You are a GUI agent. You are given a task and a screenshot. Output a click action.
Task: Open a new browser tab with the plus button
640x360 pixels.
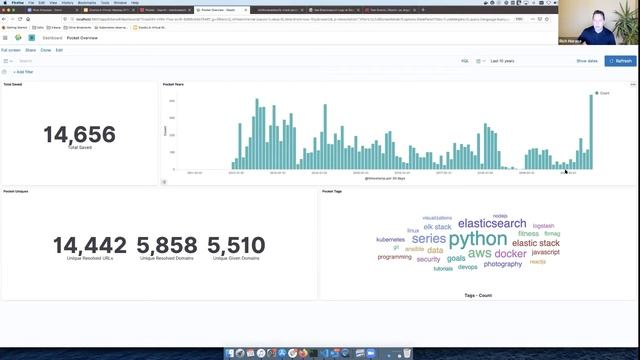pos(423,10)
